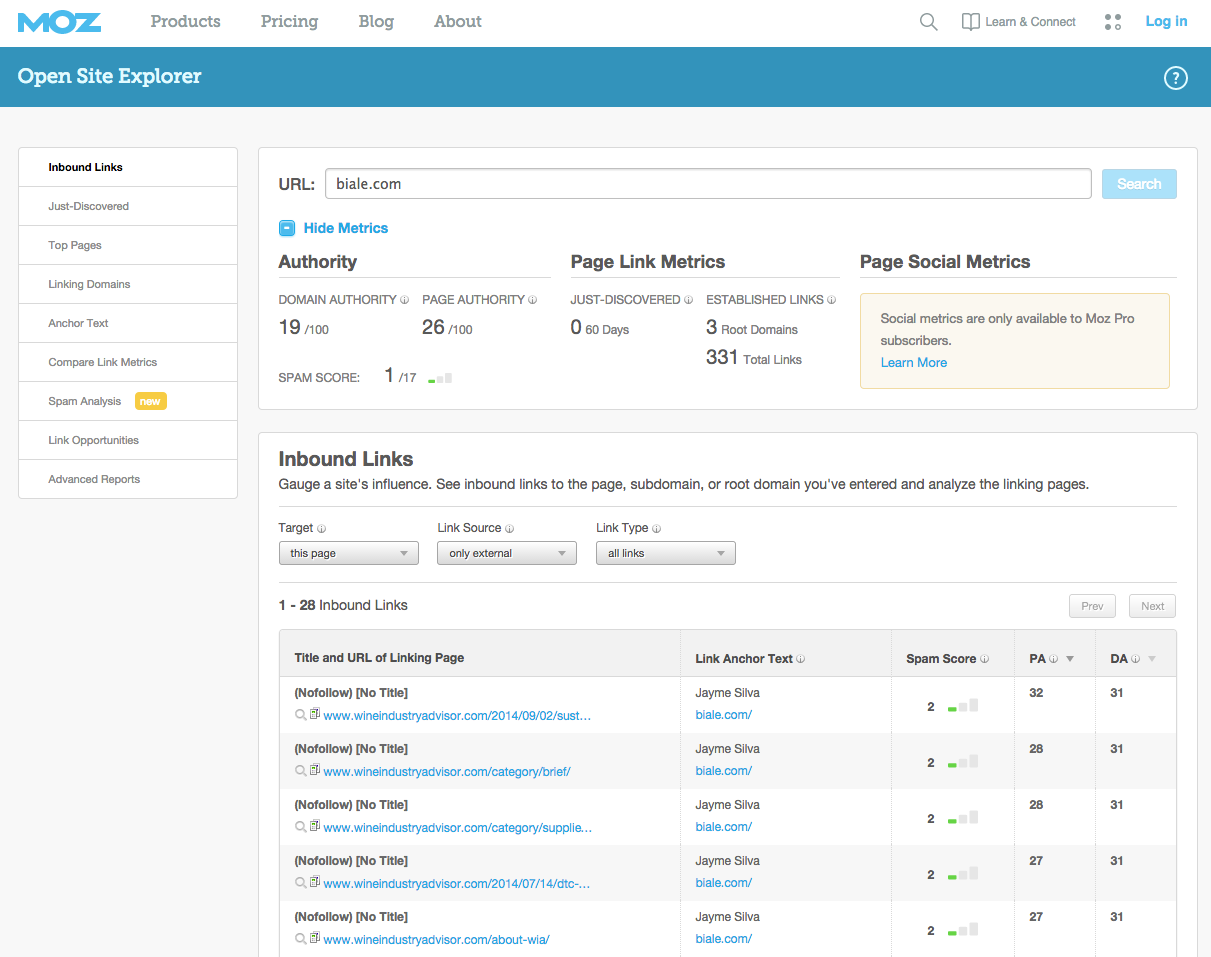Viewport: 1211px width, 957px height.
Task: Click the Prev pagination button
Action: pos(1092,606)
